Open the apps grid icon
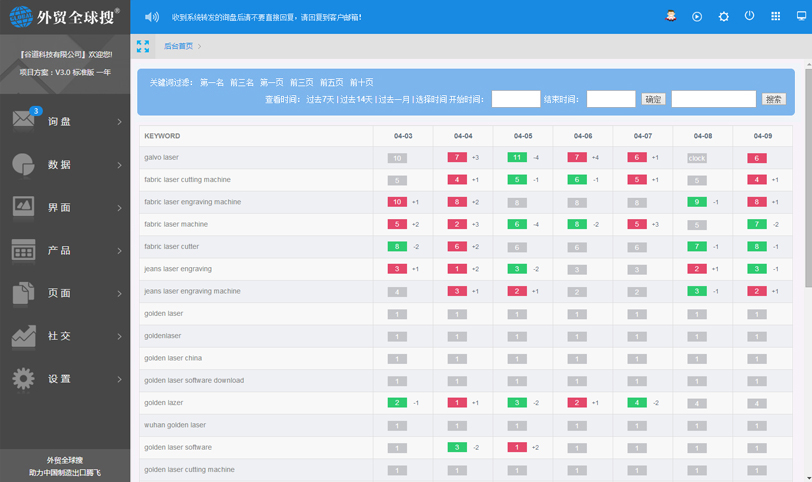The width and height of the screenshot is (812, 482). coord(775,17)
